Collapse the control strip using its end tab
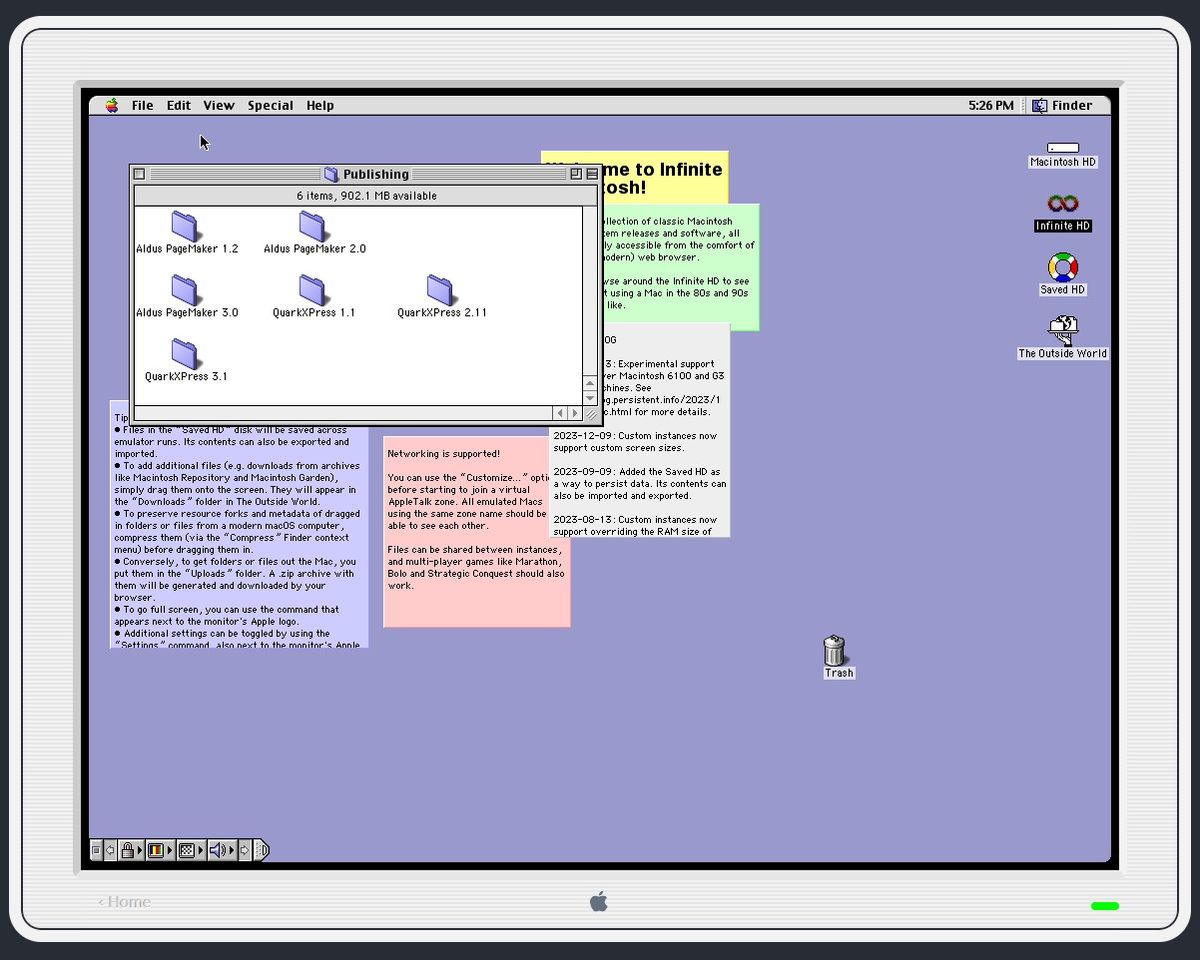 262,850
